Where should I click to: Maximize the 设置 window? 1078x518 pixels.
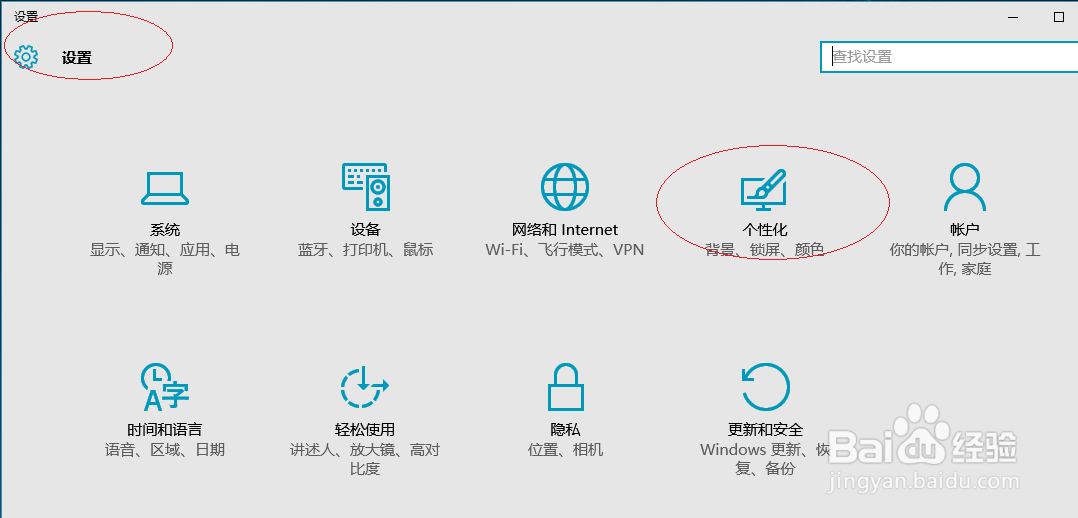pyautogui.click(x=1059, y=17)
